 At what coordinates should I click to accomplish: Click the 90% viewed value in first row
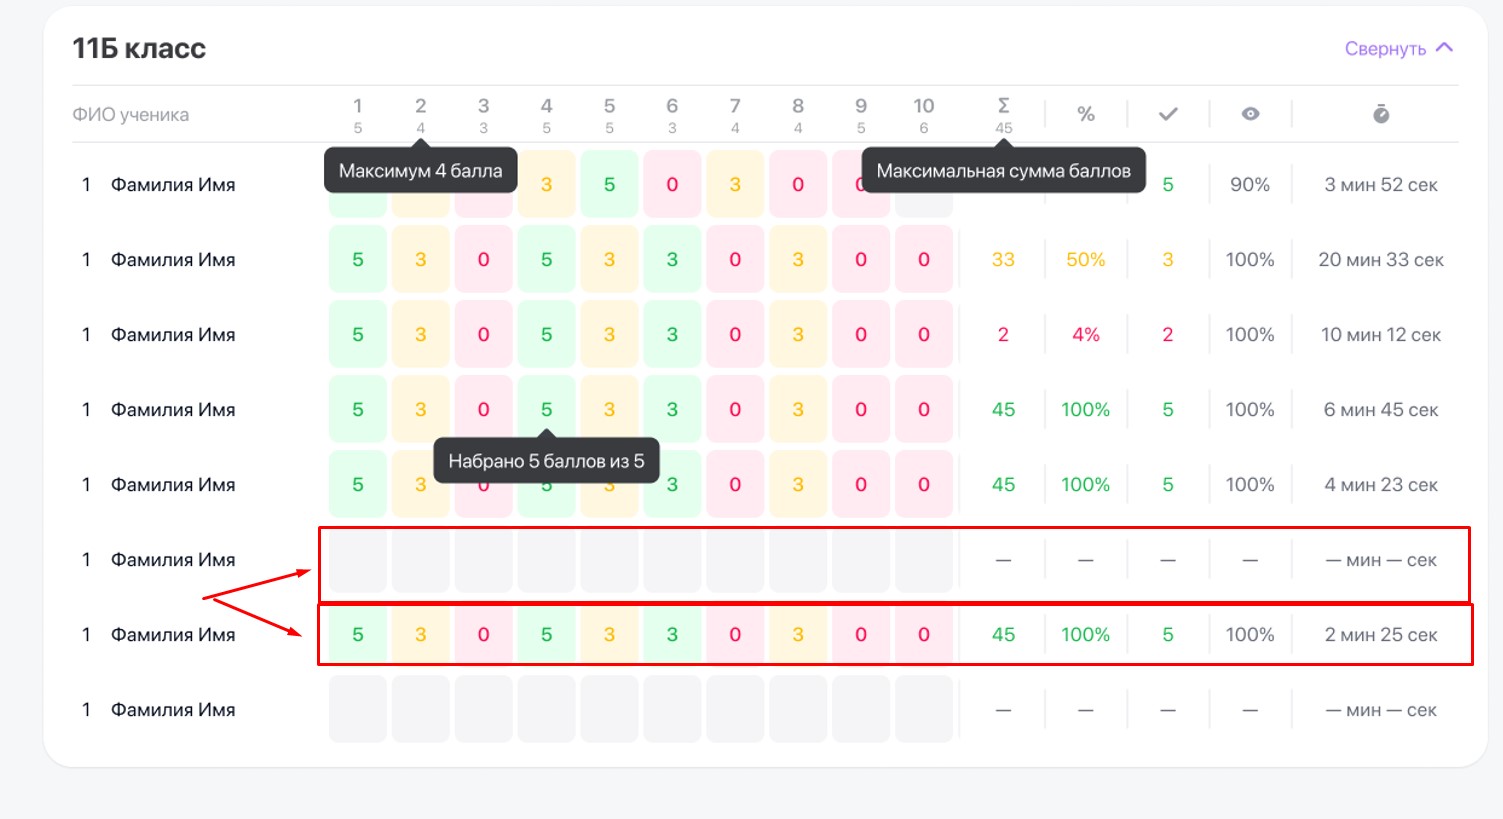(1250, 185)
